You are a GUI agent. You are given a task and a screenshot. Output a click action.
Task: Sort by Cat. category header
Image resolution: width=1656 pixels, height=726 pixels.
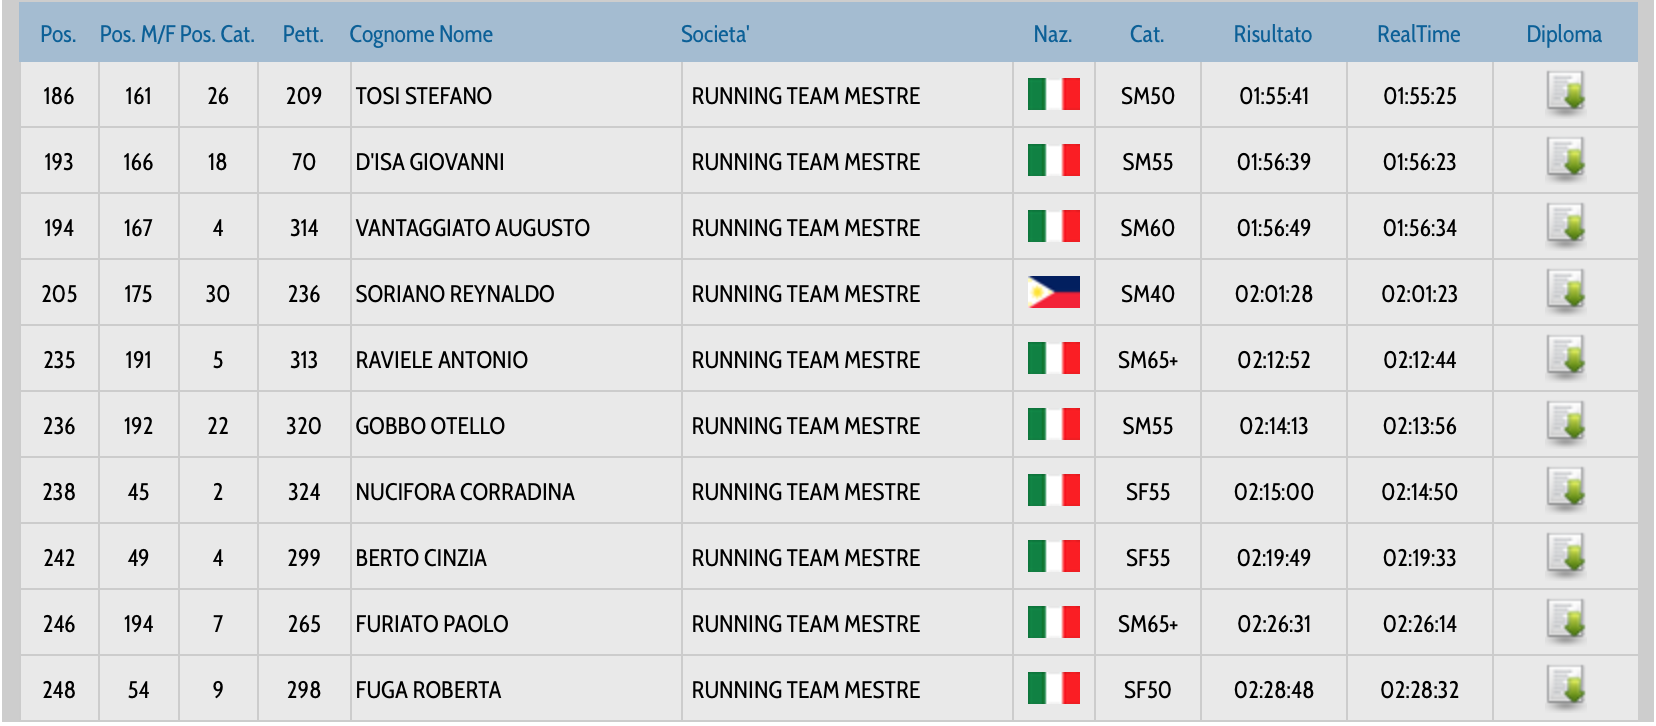coord(1146,35)
